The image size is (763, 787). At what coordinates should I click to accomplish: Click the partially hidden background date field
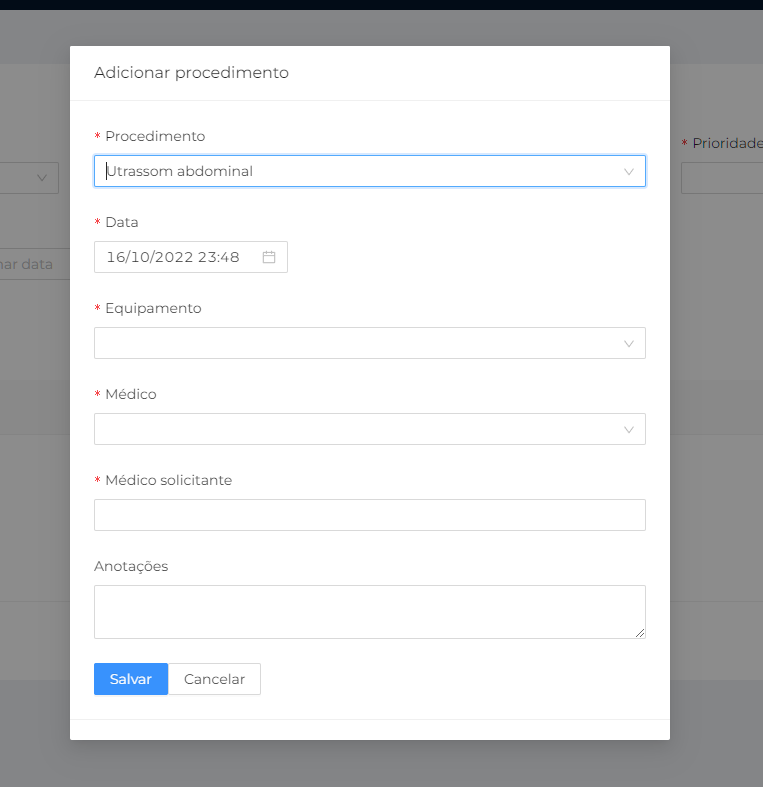click(x=30, y=264)
